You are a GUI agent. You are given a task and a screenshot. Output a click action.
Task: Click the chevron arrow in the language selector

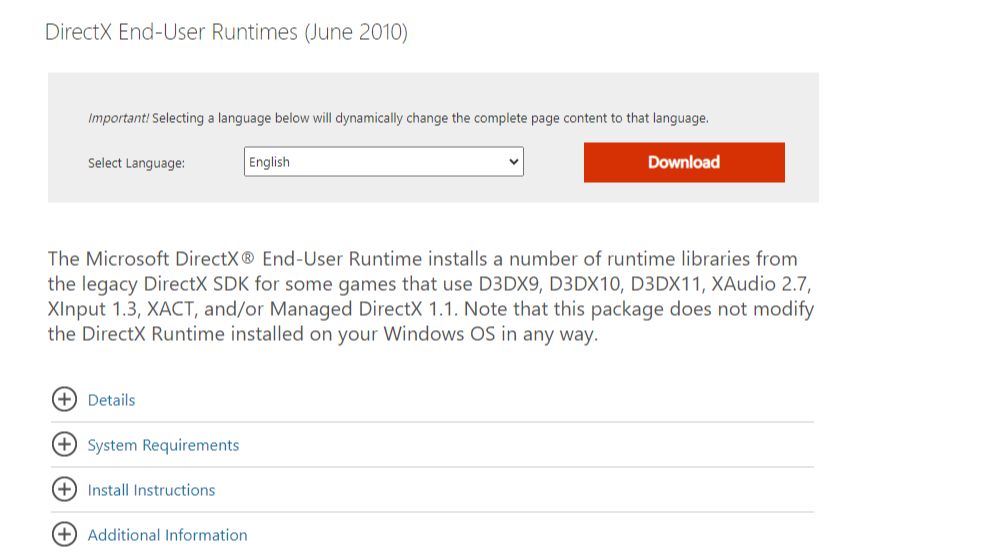[514, 162]
